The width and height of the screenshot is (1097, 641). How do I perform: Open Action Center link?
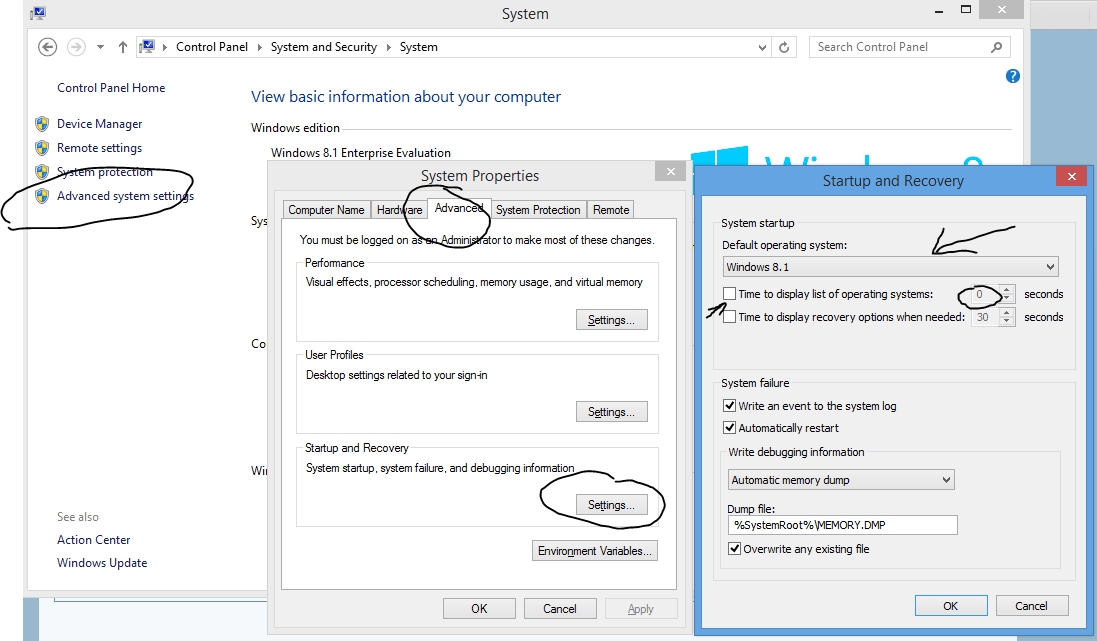point(94,540)
